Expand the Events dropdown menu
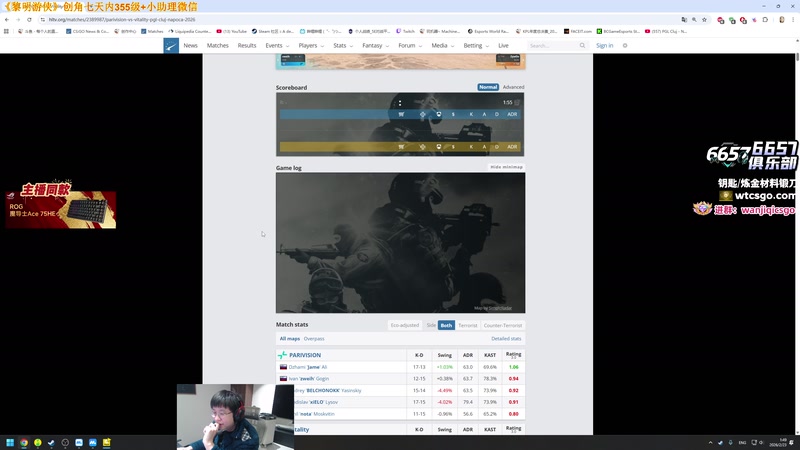This screenshot has height=450, width=800. 277,45
